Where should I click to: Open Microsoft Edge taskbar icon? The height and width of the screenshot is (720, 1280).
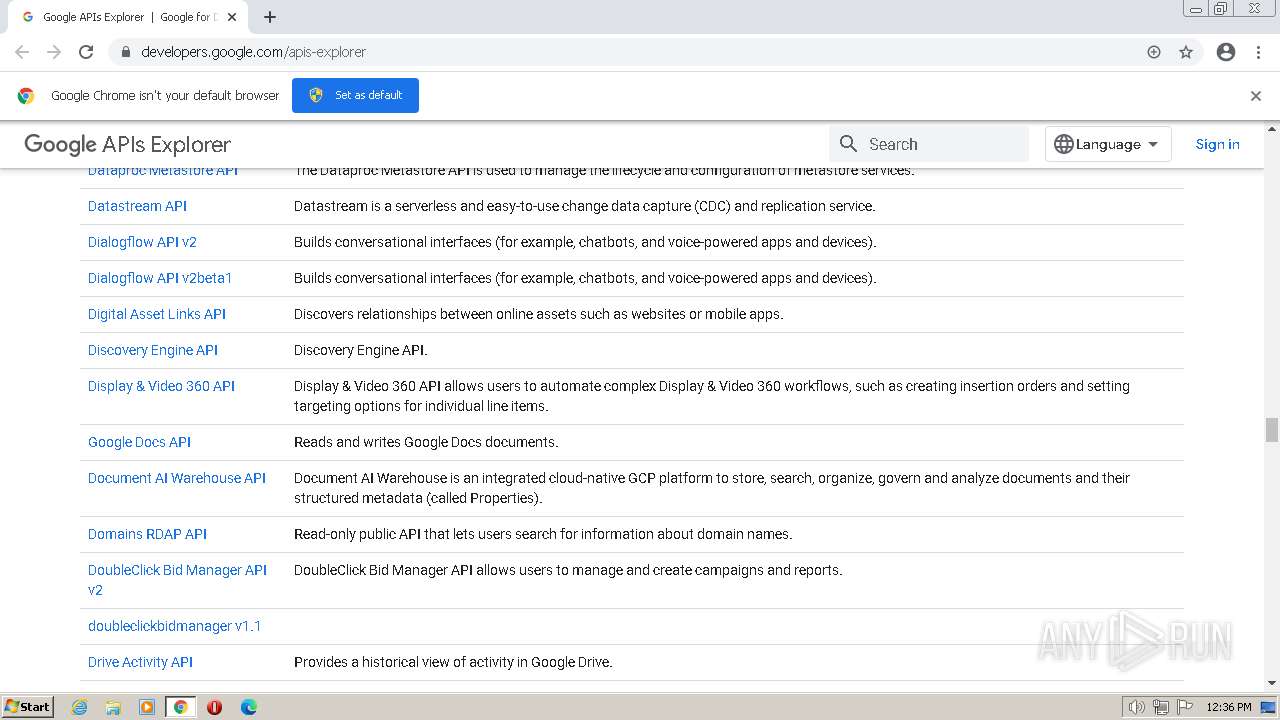click(248, 707)
